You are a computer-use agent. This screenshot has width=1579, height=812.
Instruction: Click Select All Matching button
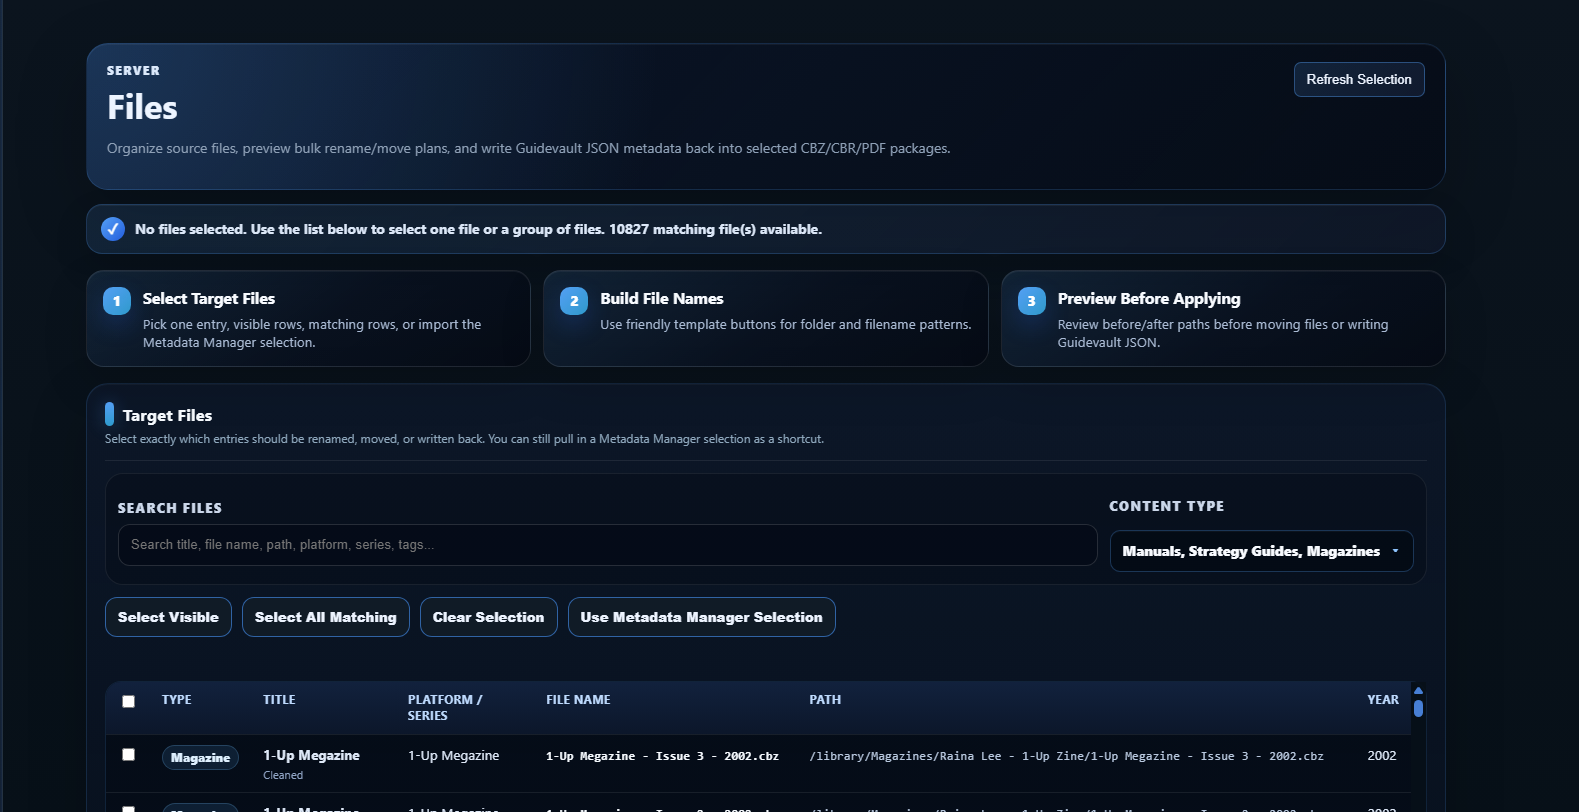click(326, 617)
